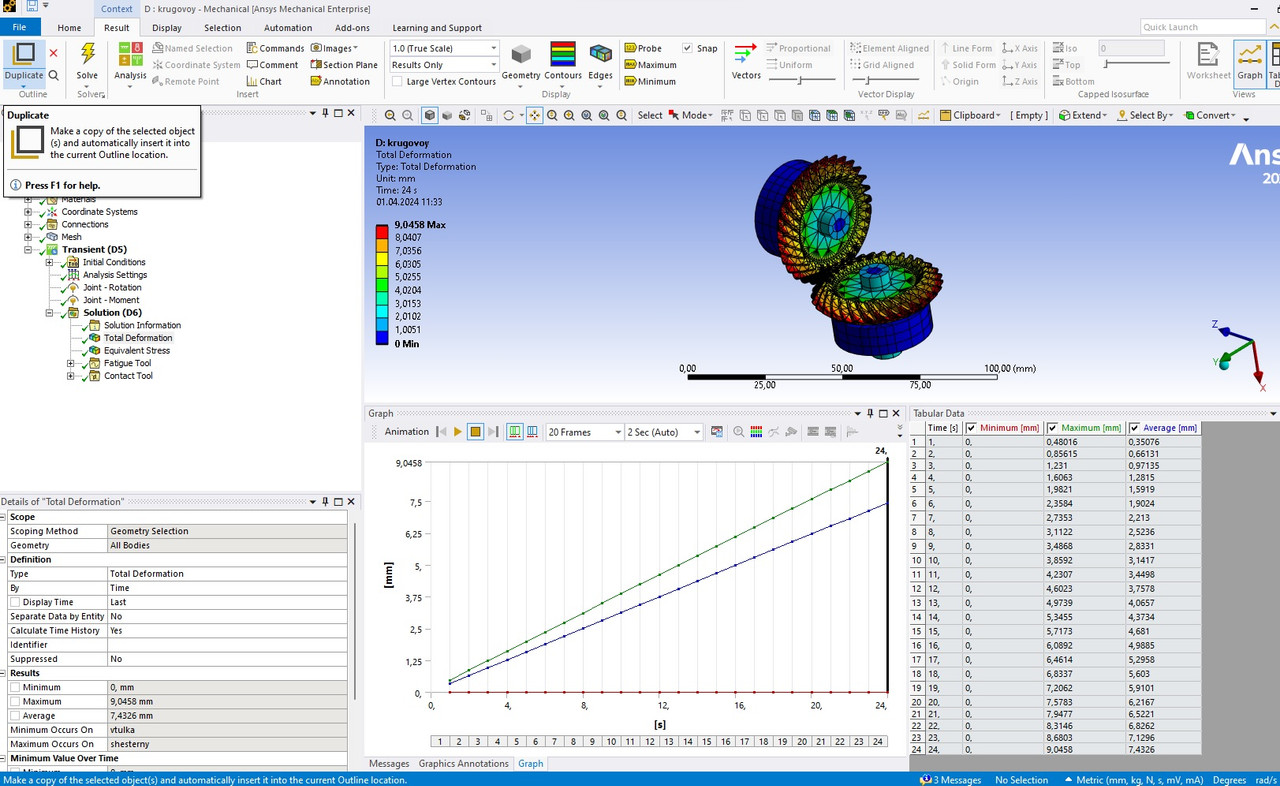Click the Pan icon in the graphics toolbar
Image resolution: width=1280 pixels, height=786 pixels.
tap(535, 115)
